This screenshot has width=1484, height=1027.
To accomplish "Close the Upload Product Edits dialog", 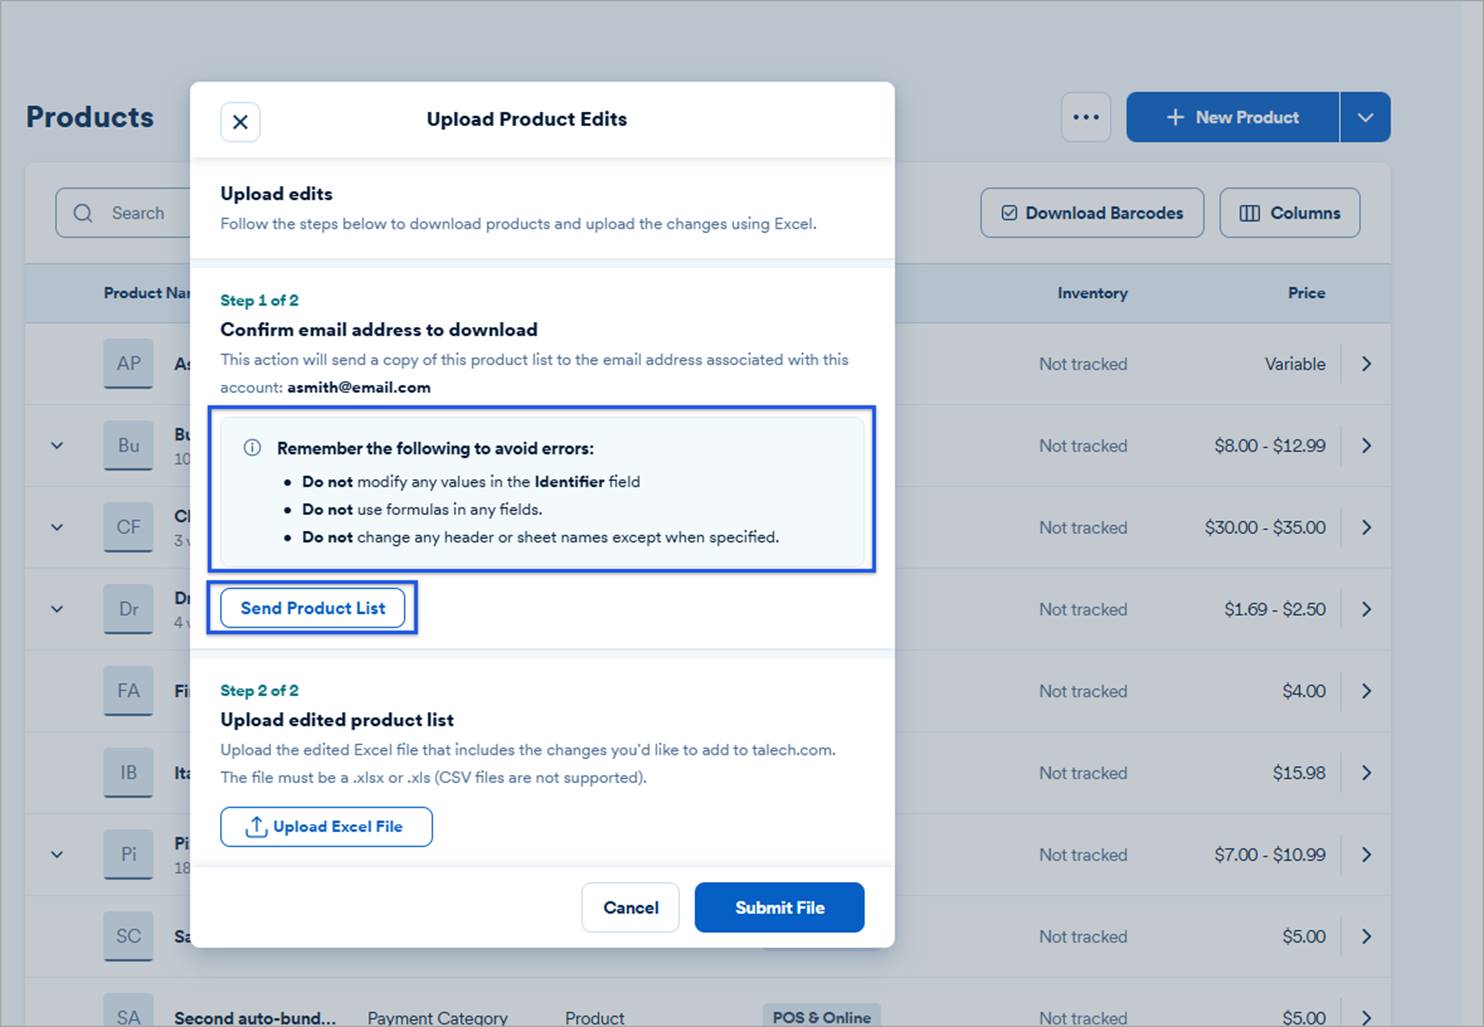I will point(240,122).
